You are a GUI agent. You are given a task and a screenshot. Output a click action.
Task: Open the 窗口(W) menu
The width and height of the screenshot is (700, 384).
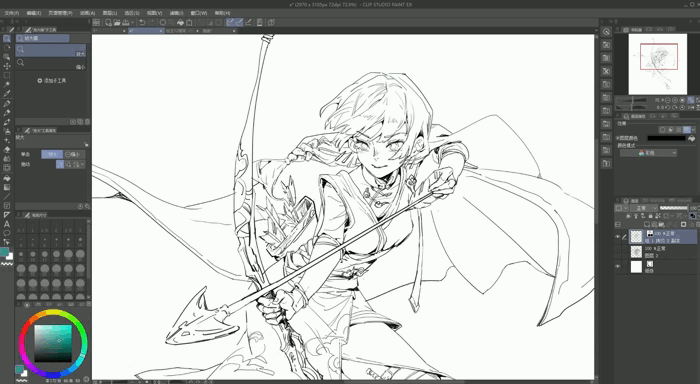pyautogui.click(x=199, y=13)
